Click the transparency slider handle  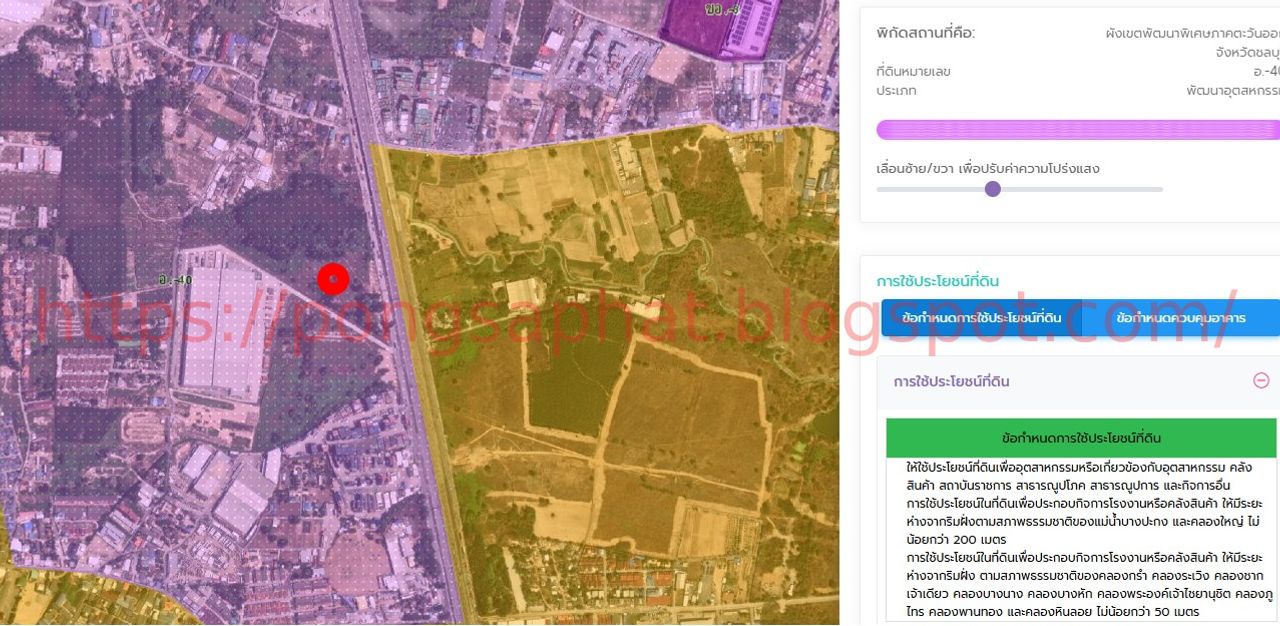coord(992,189)
